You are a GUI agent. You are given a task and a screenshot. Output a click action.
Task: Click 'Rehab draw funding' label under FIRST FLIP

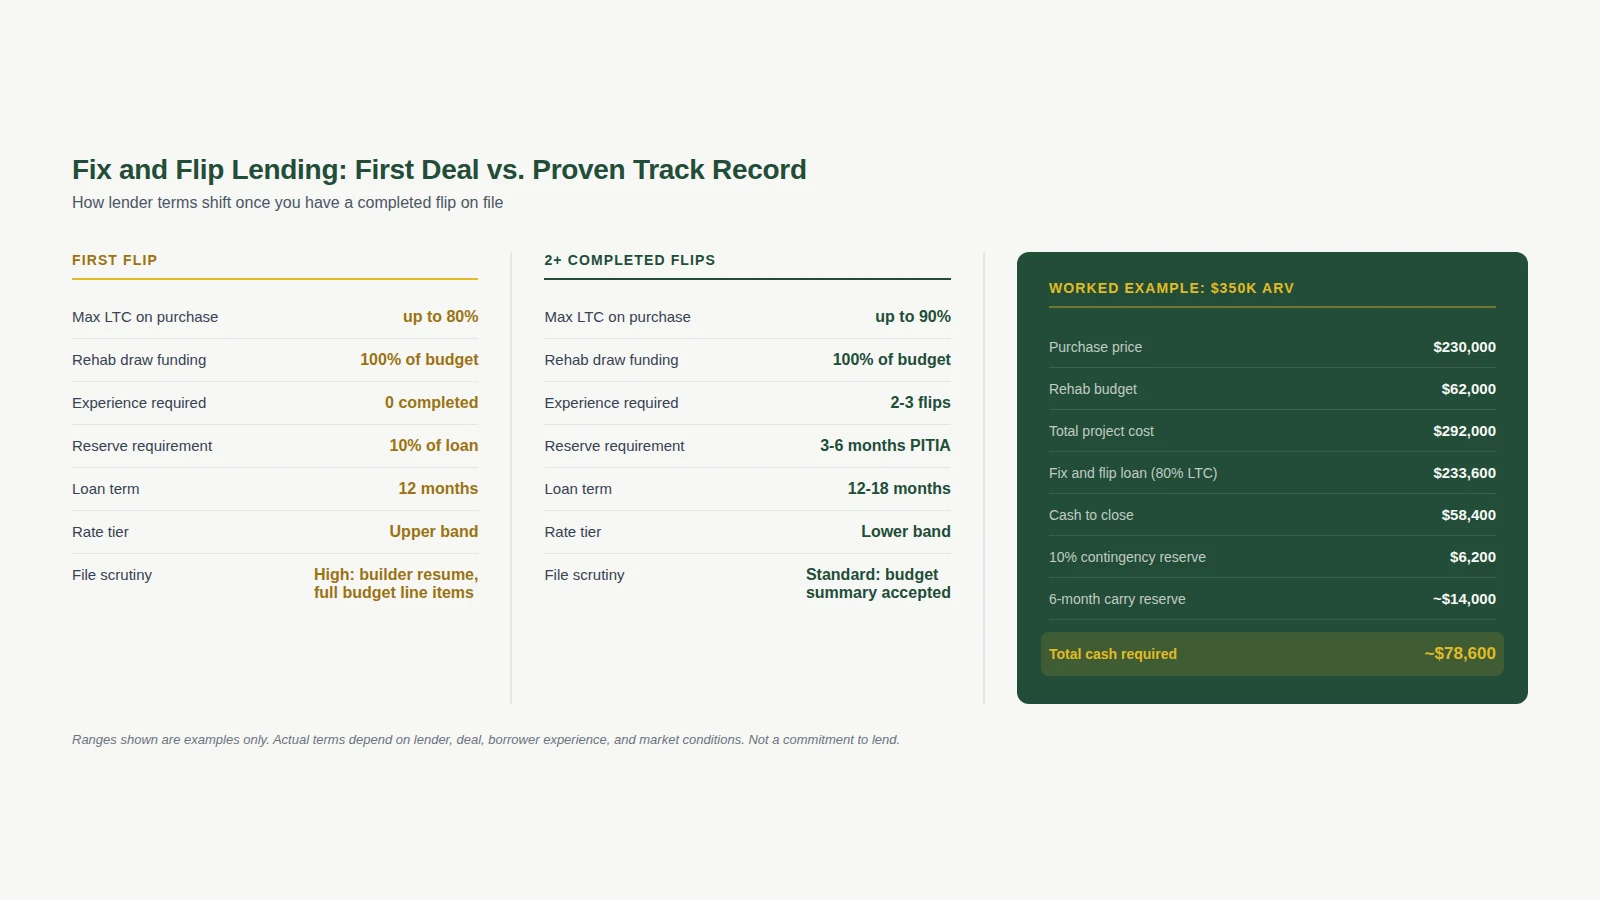pos(139,360)
